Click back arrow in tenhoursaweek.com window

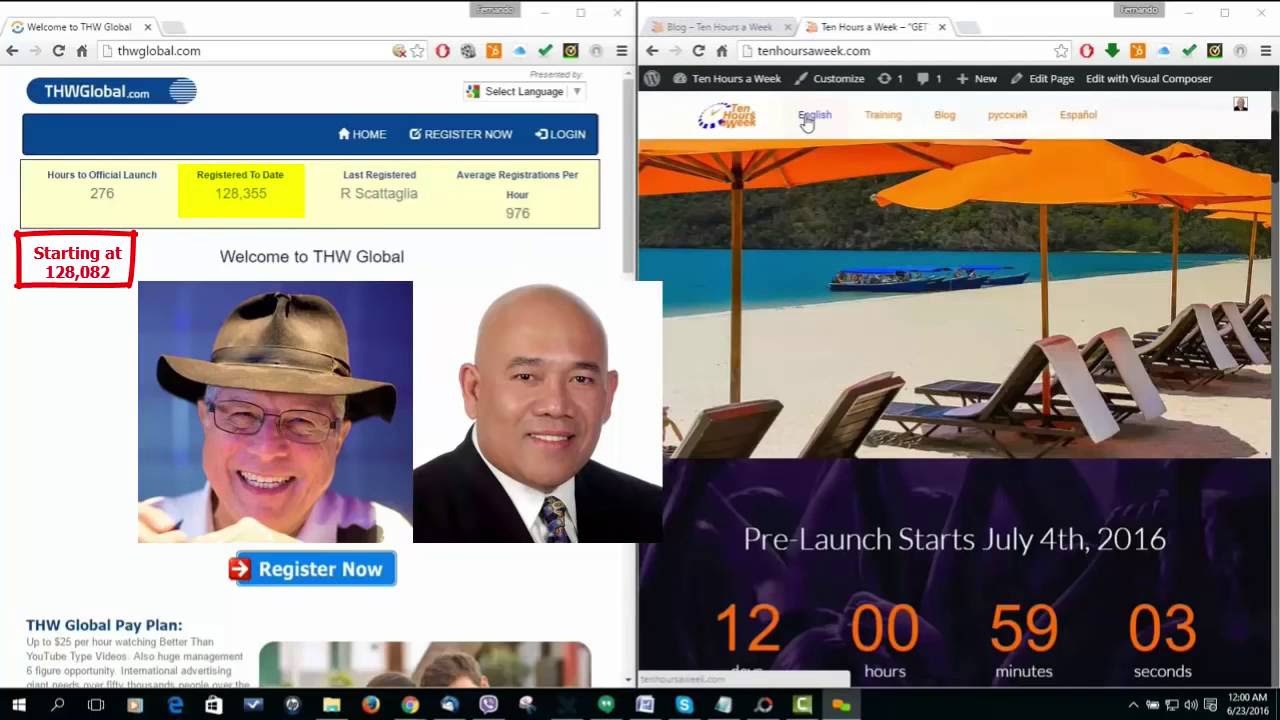pos(652,51)
